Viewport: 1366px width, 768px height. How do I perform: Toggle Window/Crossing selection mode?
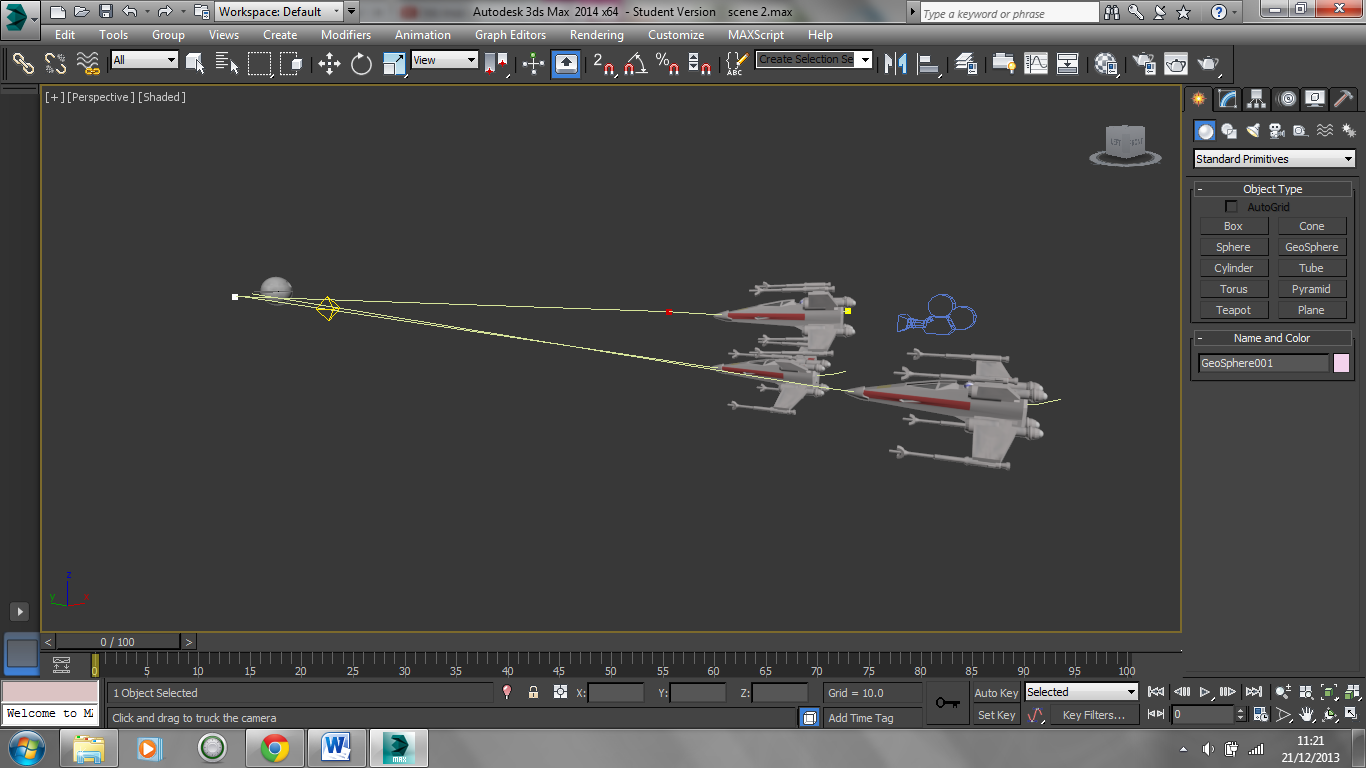(x=292, y=63)
